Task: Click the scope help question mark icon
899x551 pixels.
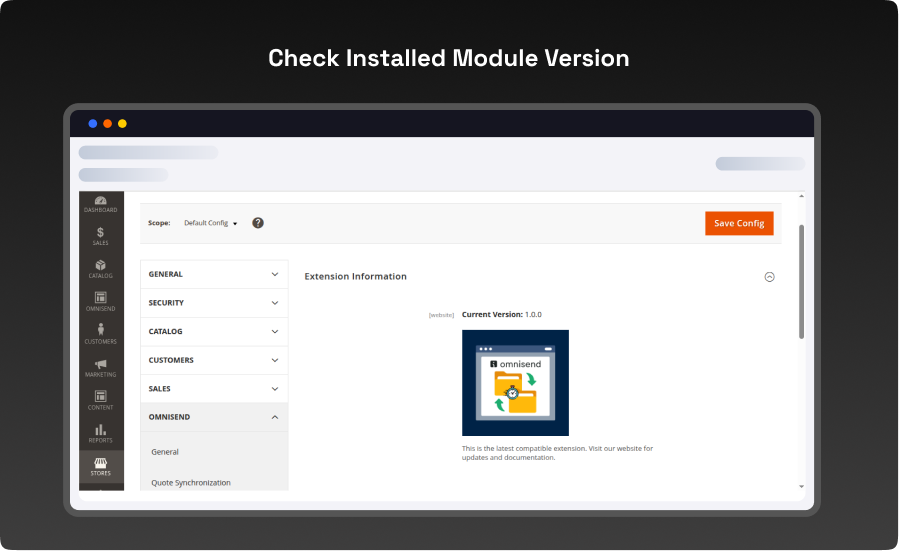Action: 258,223
